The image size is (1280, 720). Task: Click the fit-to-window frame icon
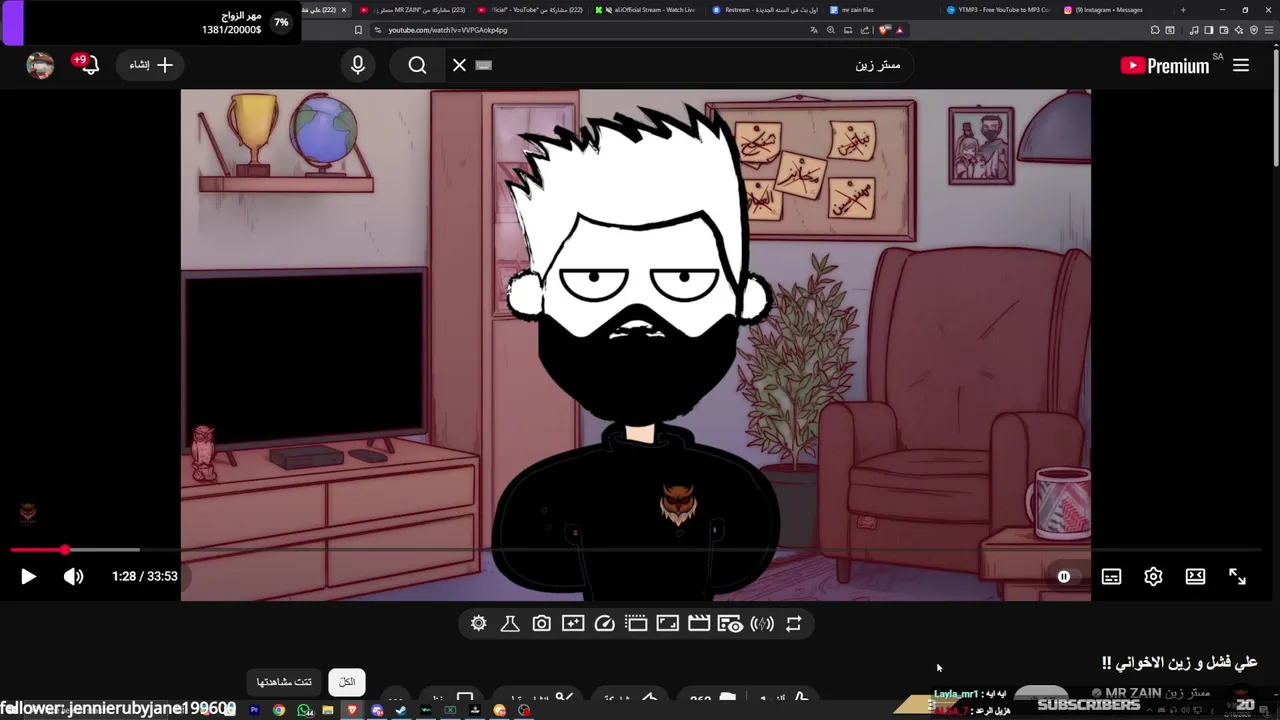[x=667, y=623]
